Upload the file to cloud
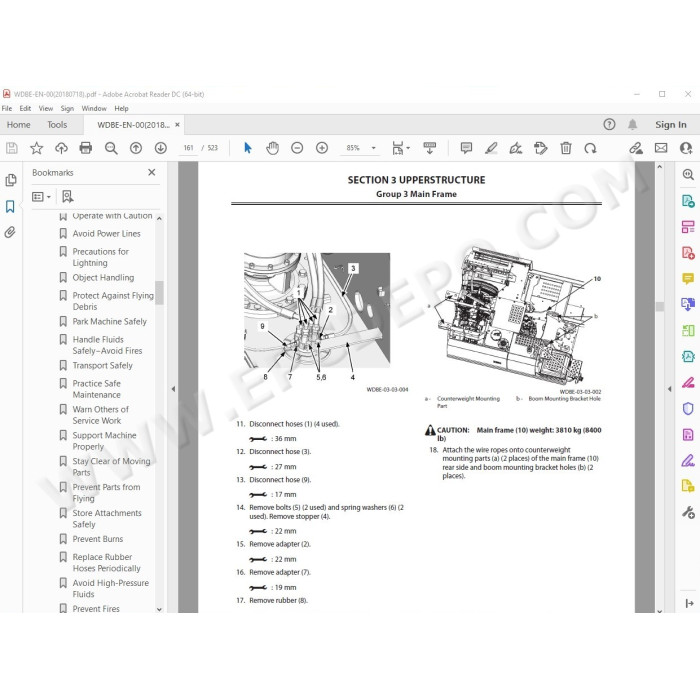Viewport: 700px width, 700px height. pyautogui.click(x=61, y=148)
